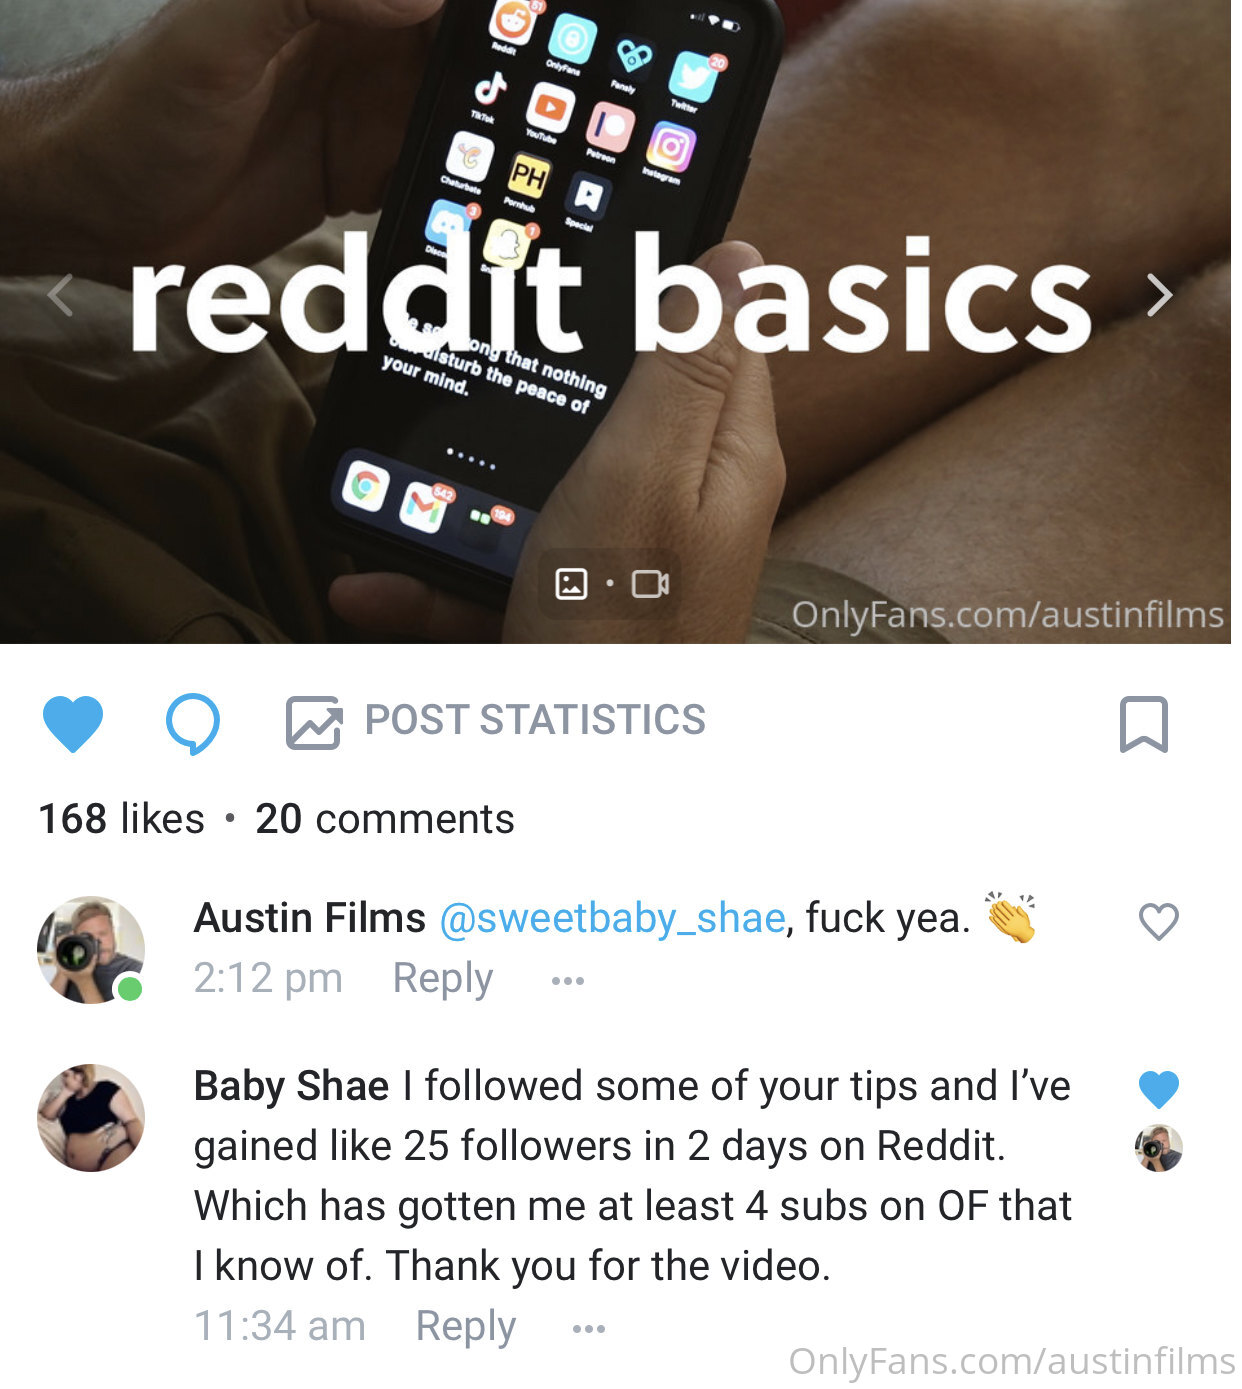
Task: Bookmark this post
Action: point(1144,724)
